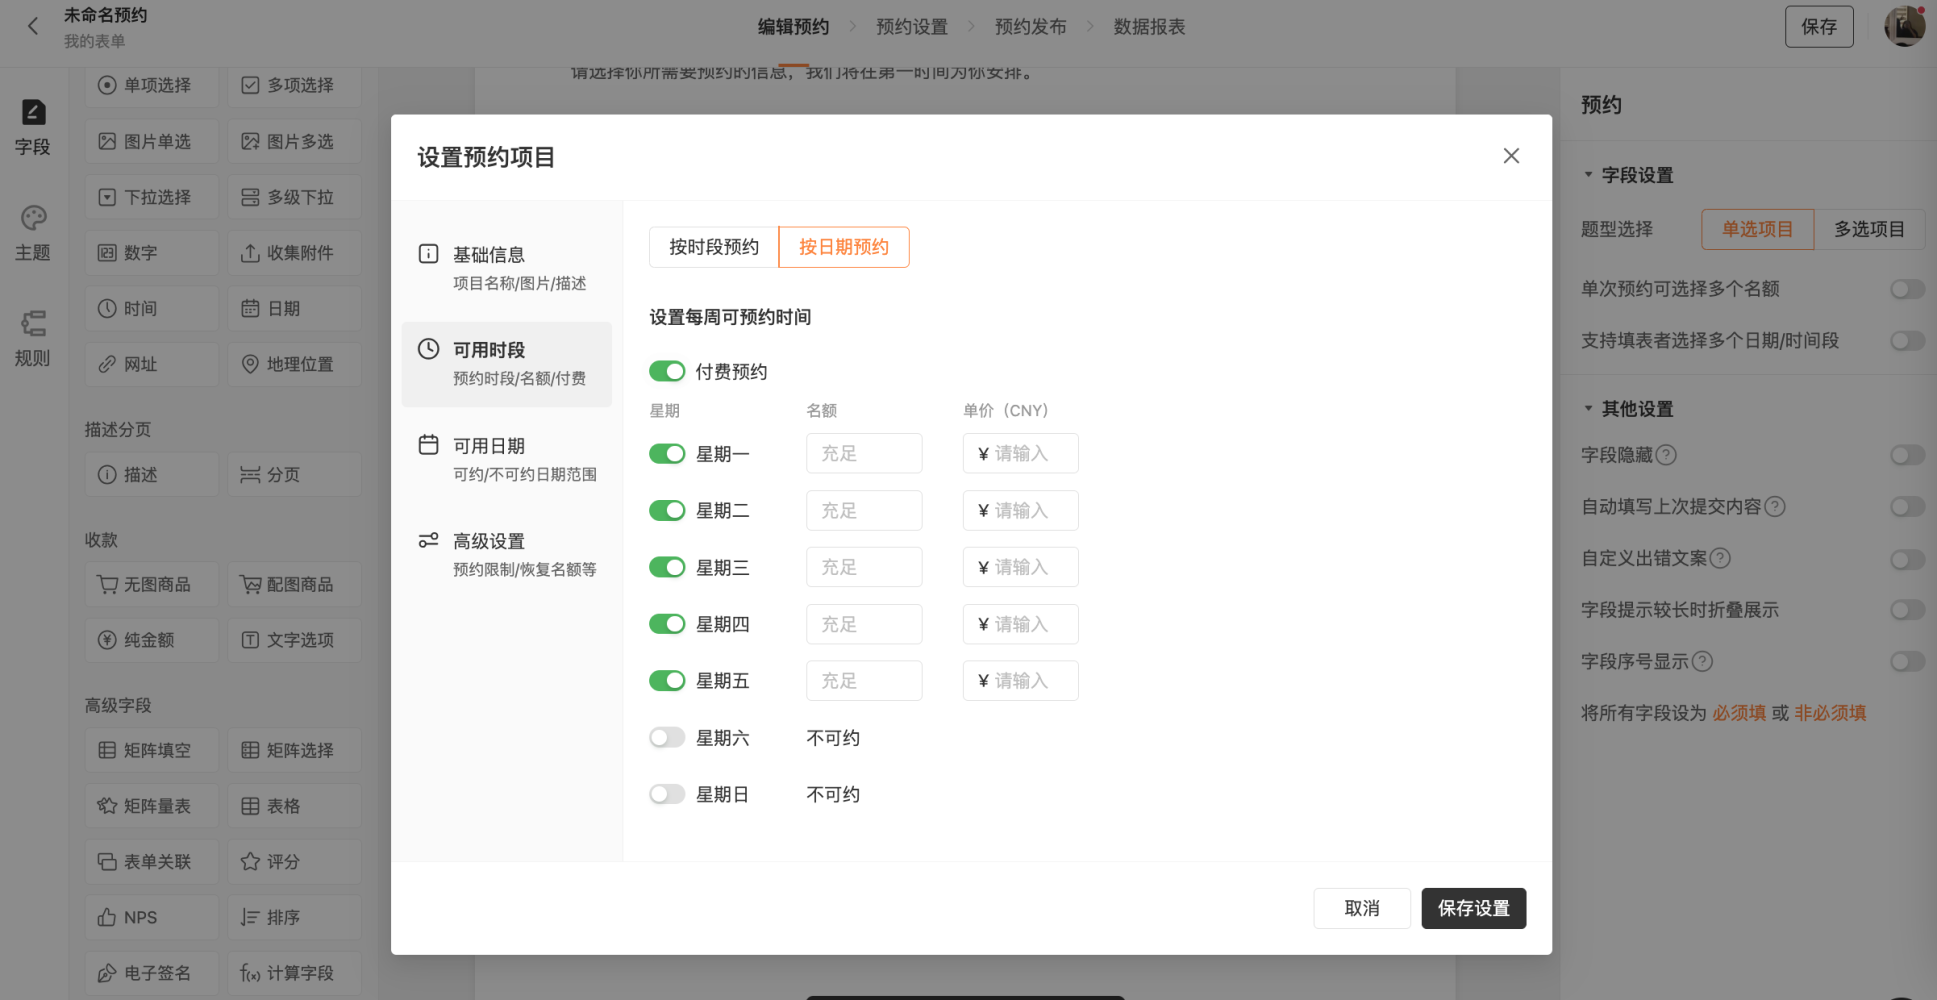1937x1000 pixels.
Task: Disable the 星期四 switch
Action: coord(667,624)
